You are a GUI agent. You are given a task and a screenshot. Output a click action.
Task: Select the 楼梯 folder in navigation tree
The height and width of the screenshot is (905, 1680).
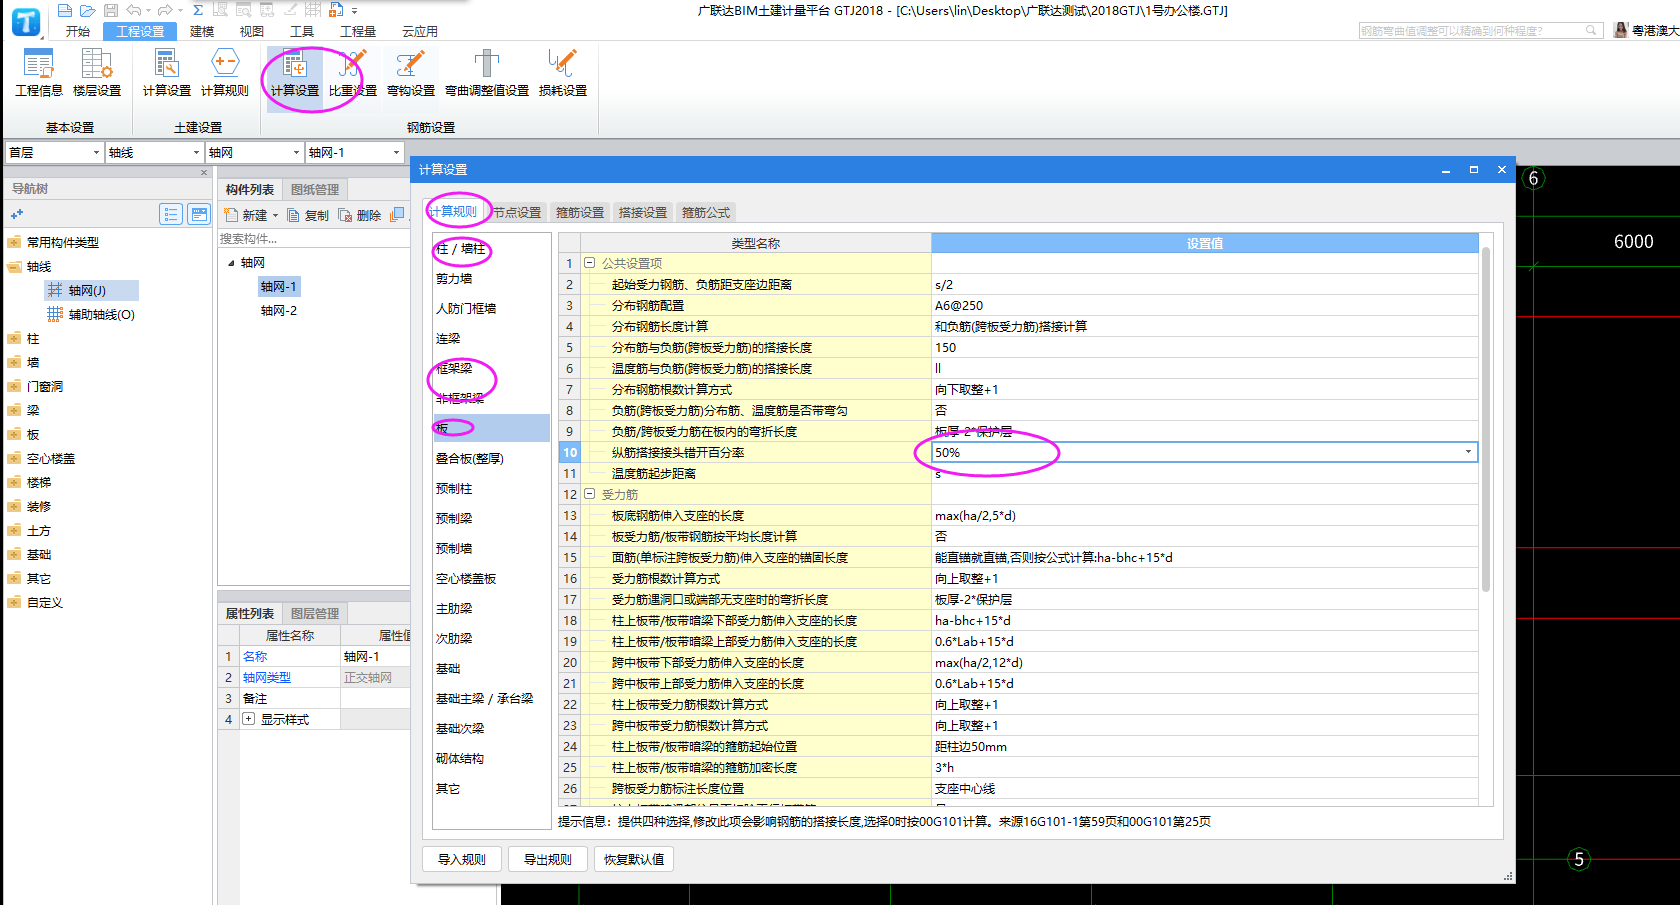pyautogui.click(x=39, y=482)
